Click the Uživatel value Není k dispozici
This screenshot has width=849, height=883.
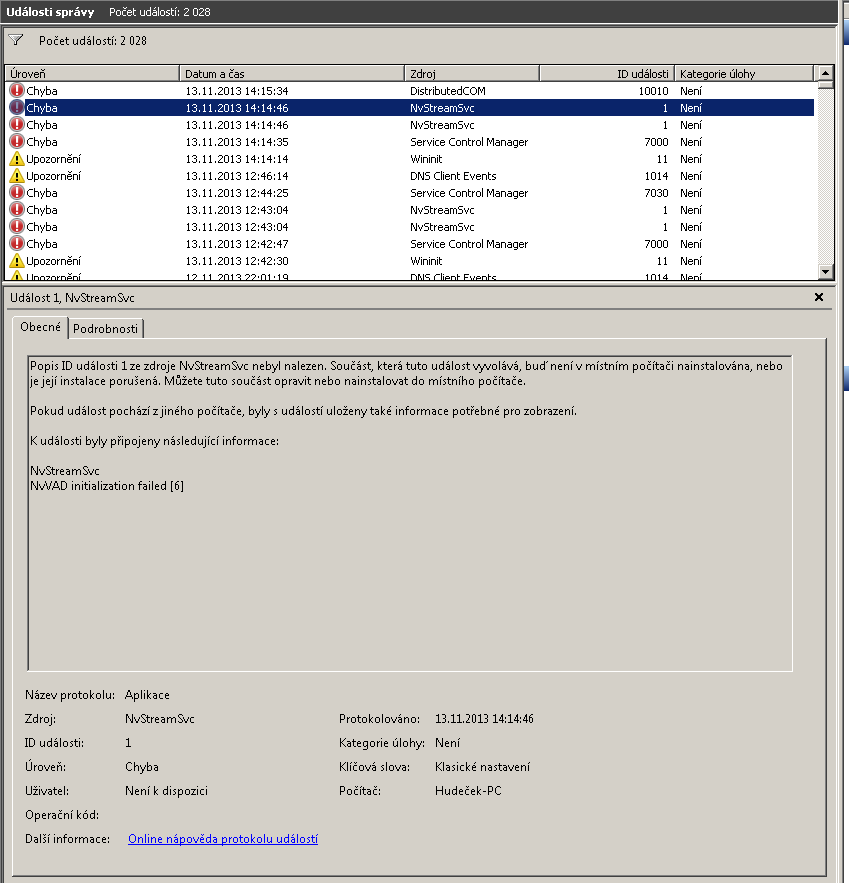pyautogui.click(x=166, y=791)
